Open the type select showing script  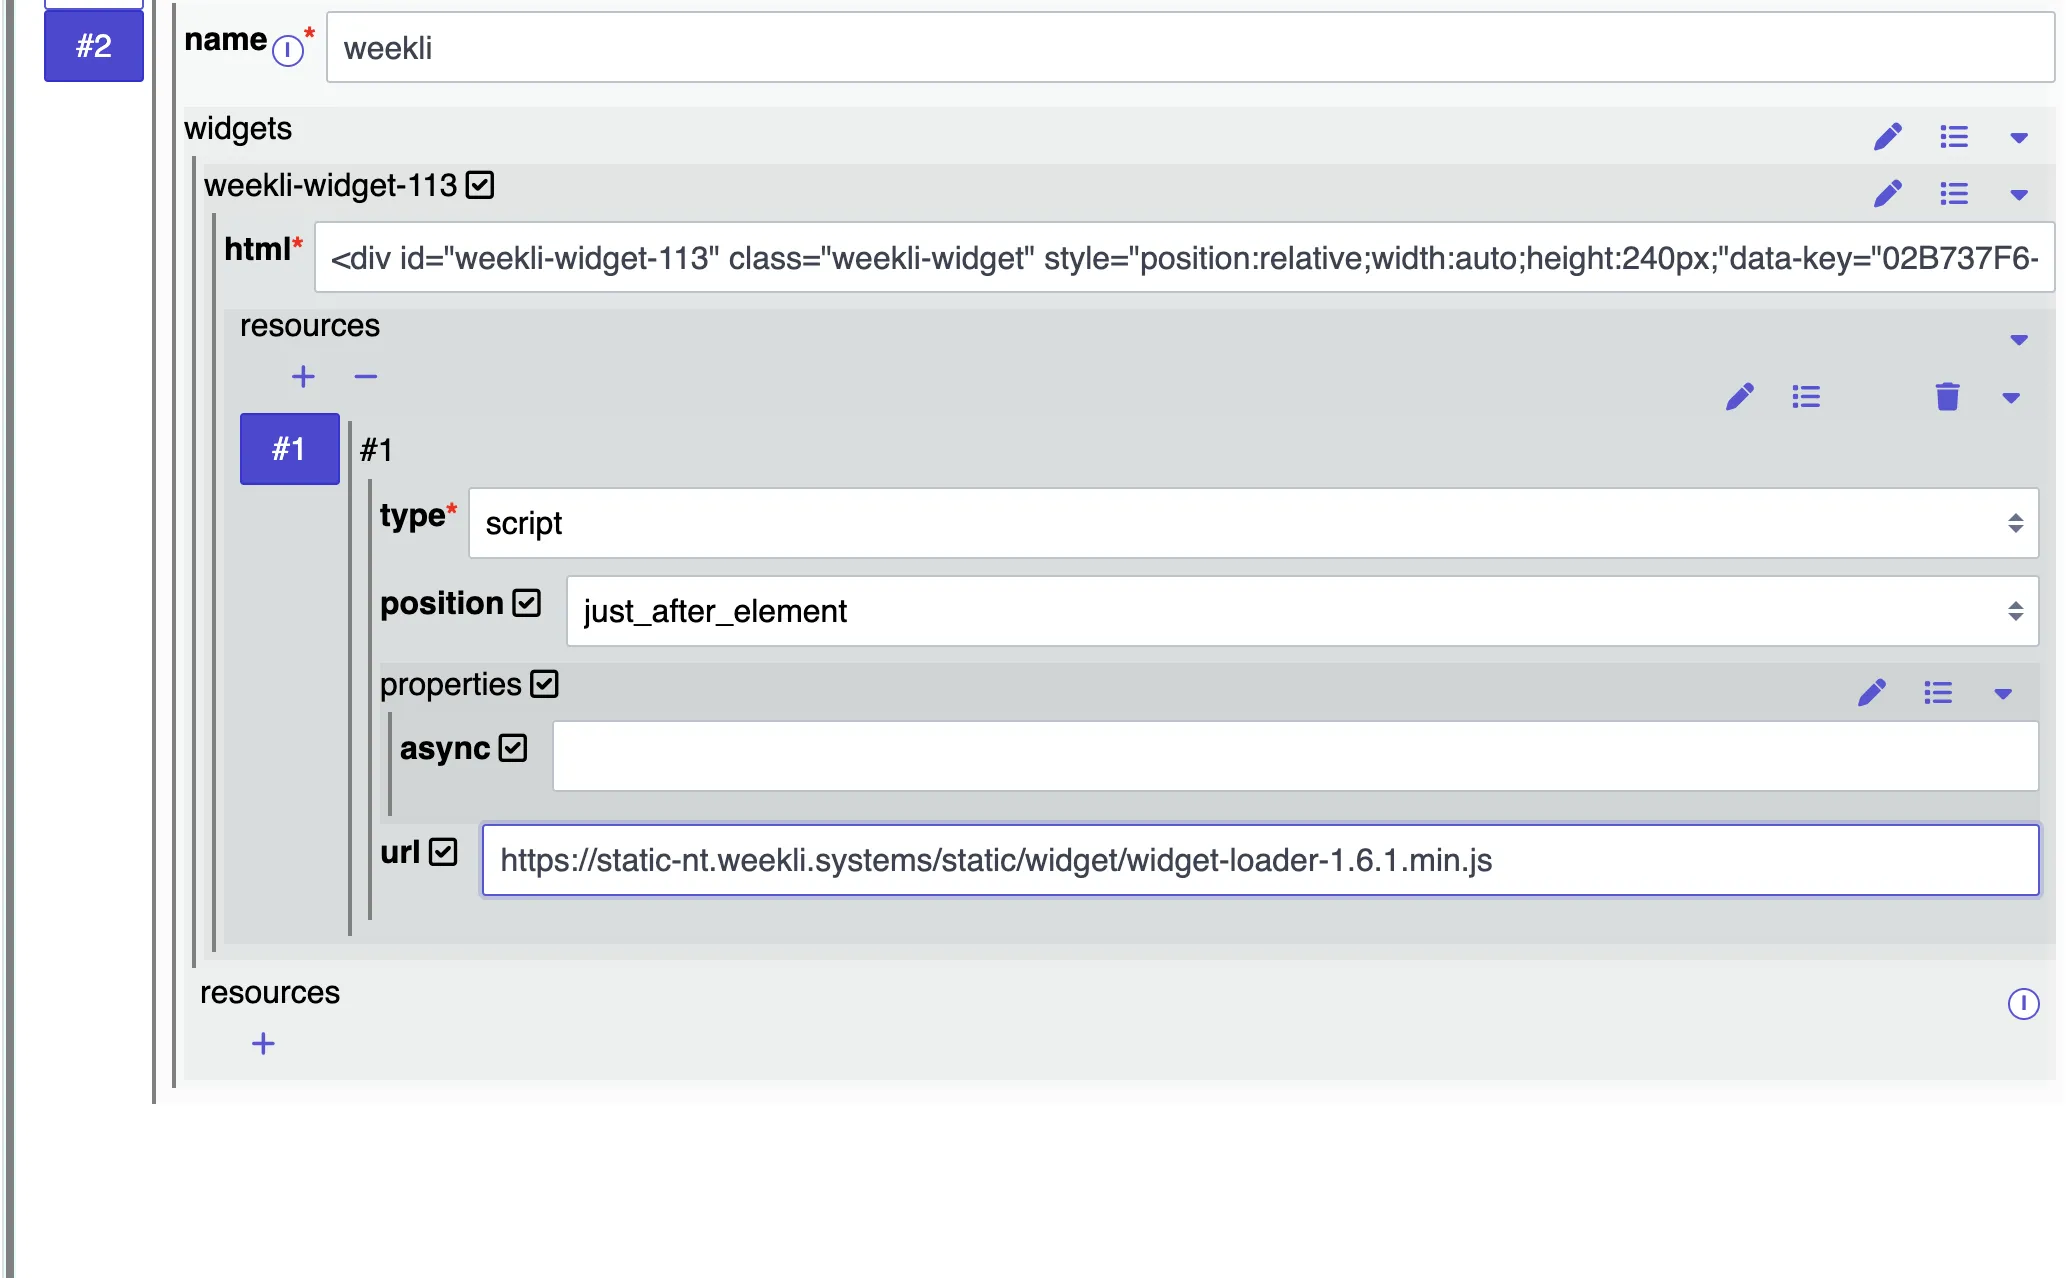(1253, 523)
